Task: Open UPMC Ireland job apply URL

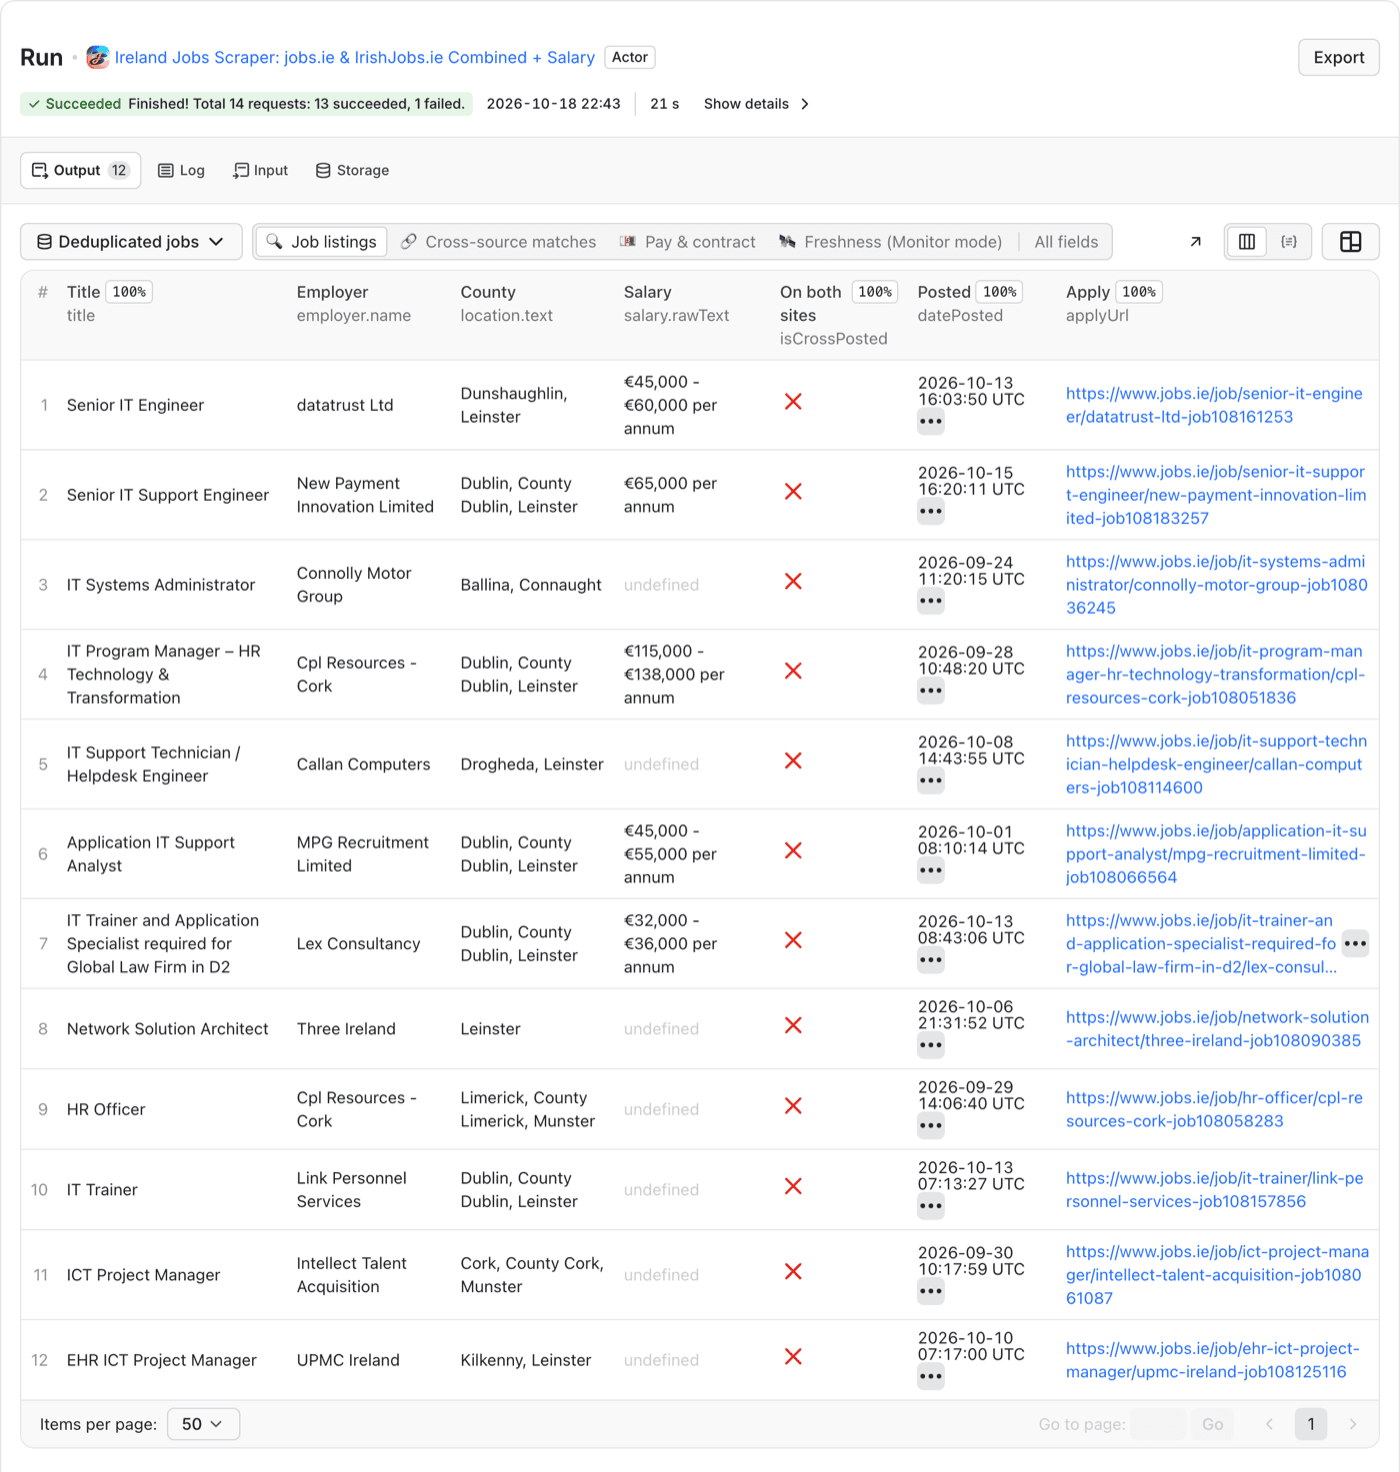Action: pos(1213,1360)
